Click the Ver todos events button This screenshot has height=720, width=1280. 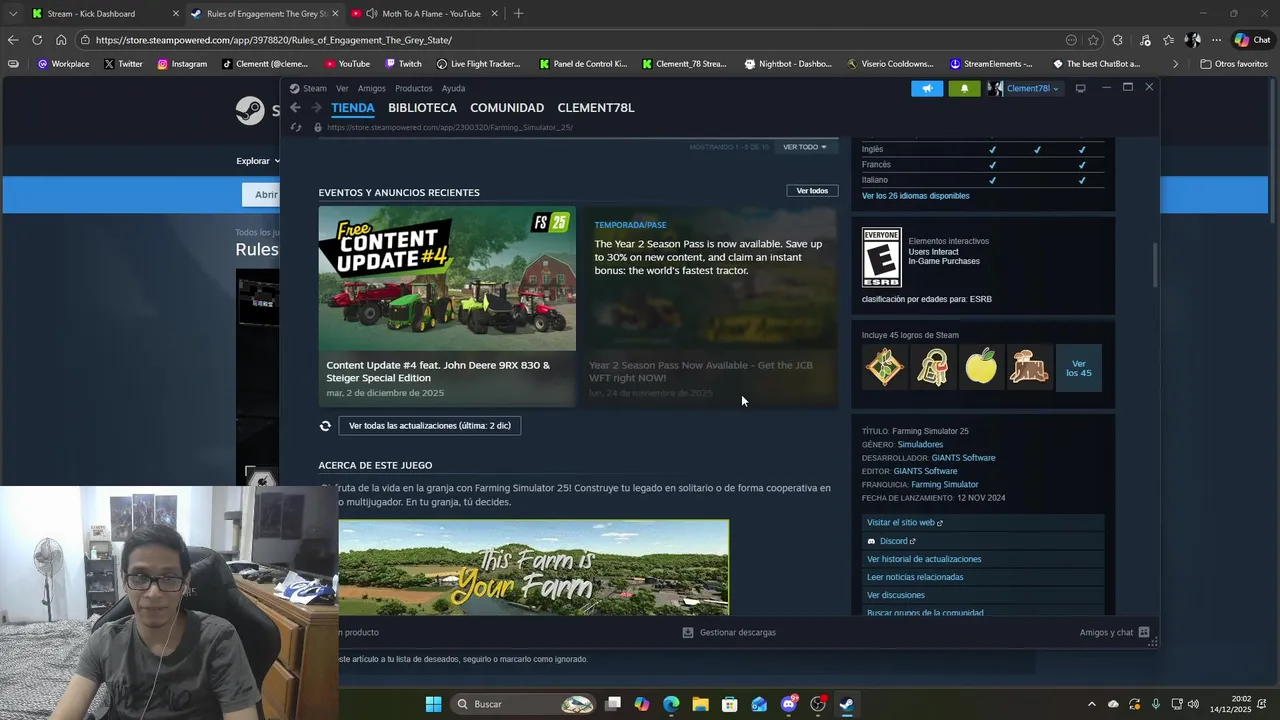[x=812, y=191]
